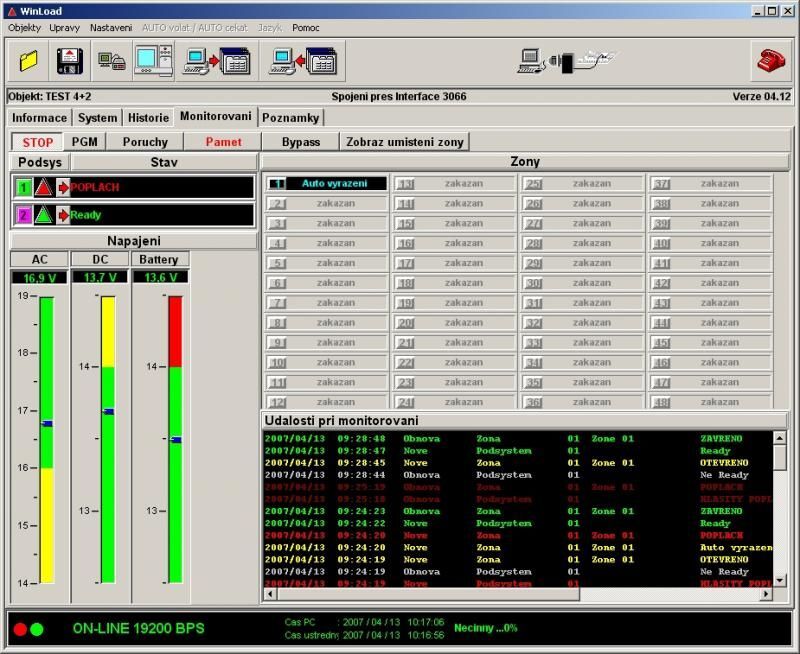Expand the Pomoc menu
The width and height of the screenshot is (800, 654).
[305, 28]
